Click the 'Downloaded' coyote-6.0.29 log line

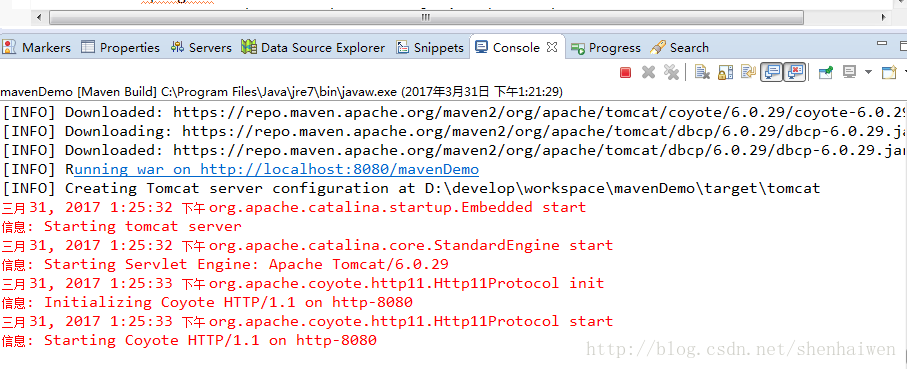454,112
